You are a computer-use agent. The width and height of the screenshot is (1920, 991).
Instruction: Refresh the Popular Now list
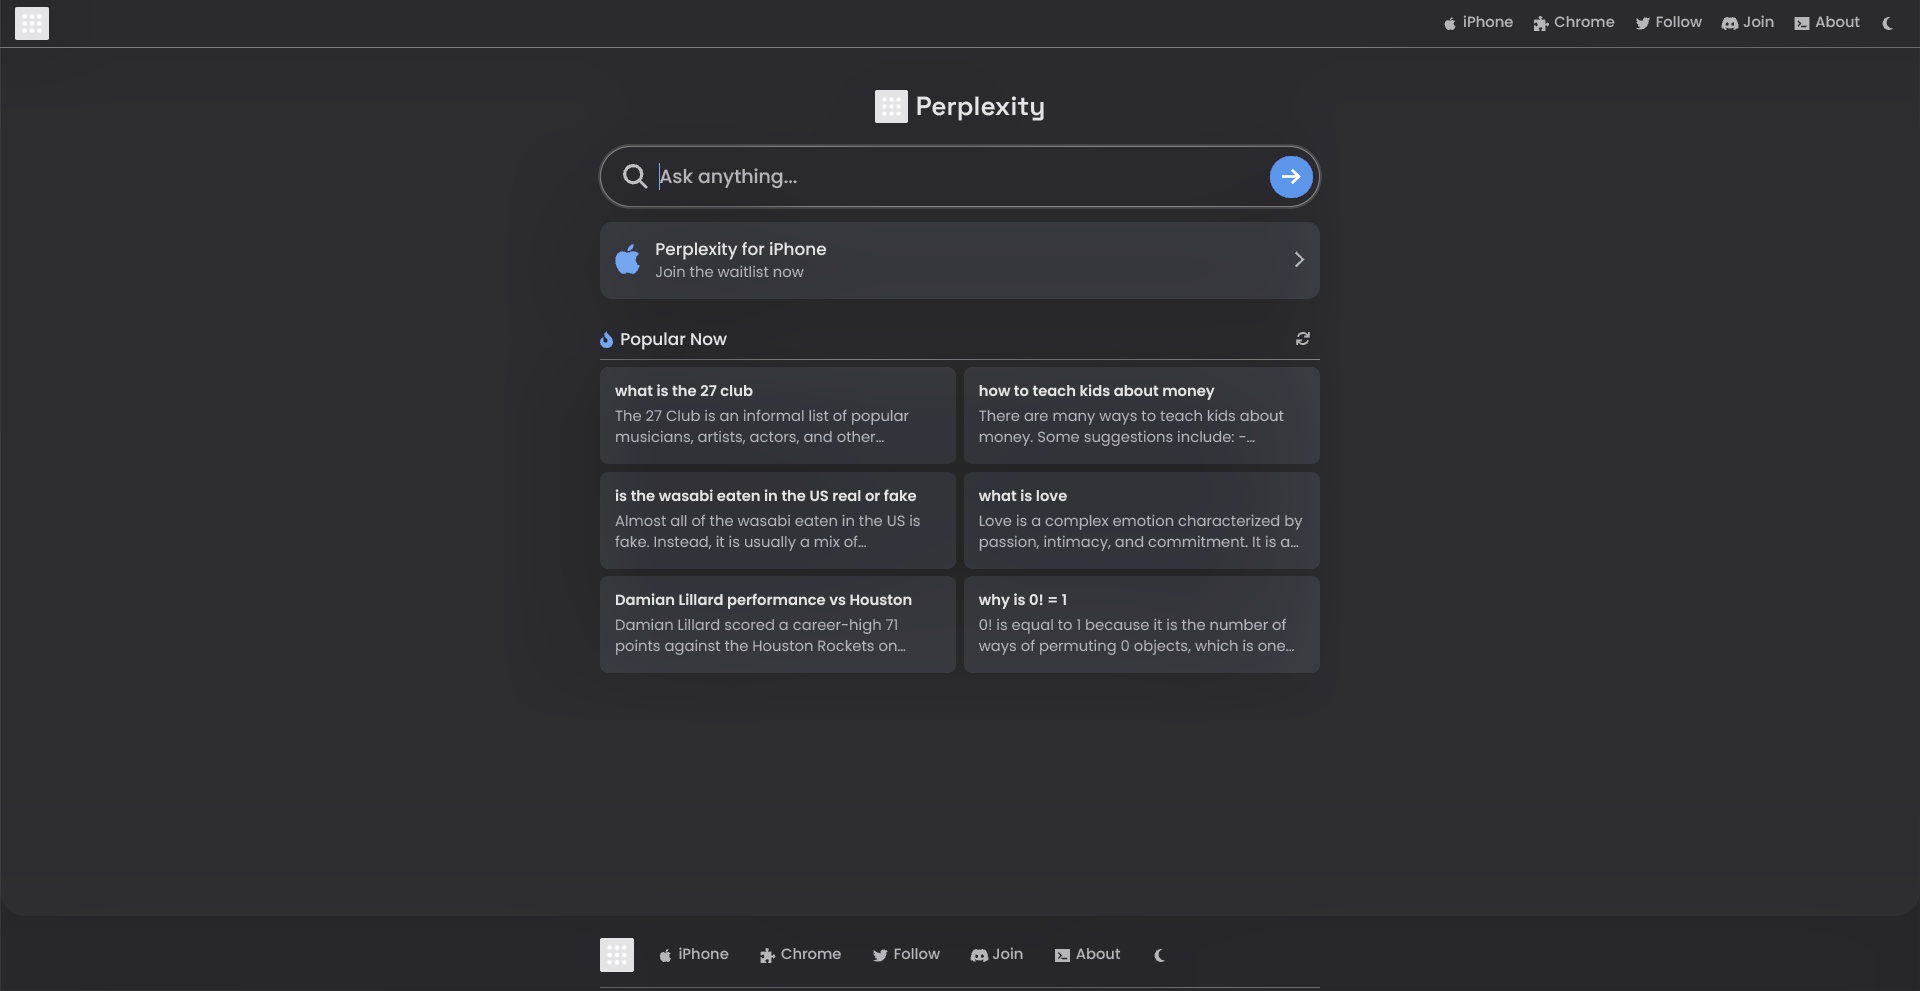click(1303, 339)
